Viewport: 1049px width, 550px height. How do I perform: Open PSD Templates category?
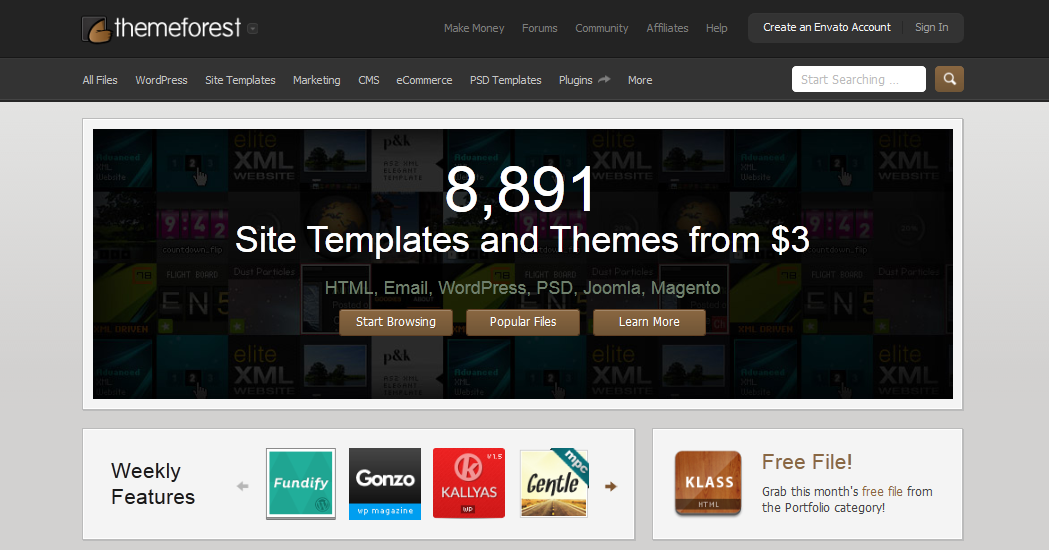[505, 80]
